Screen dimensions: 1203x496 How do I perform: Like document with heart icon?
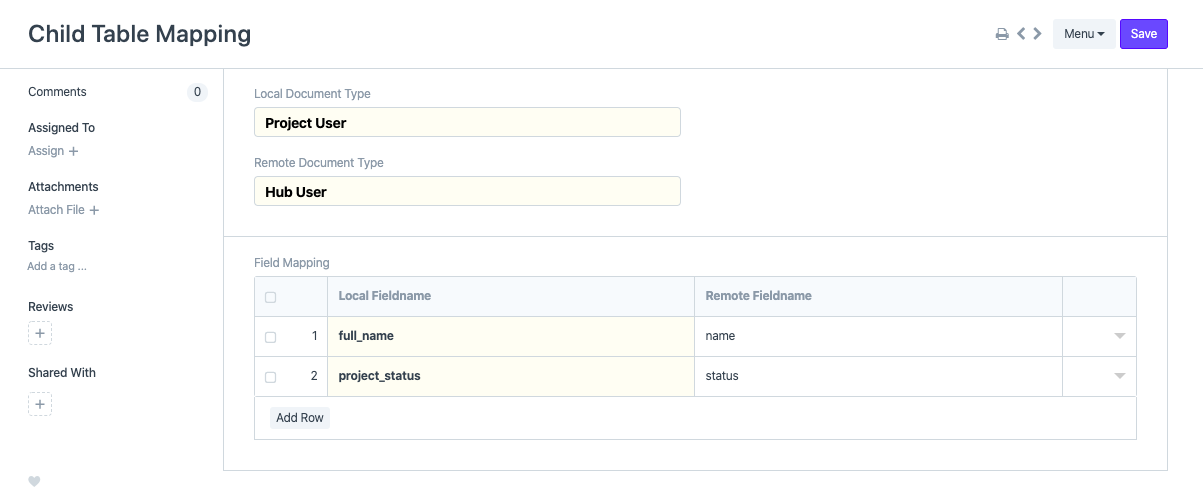click(x=34, y=481)
